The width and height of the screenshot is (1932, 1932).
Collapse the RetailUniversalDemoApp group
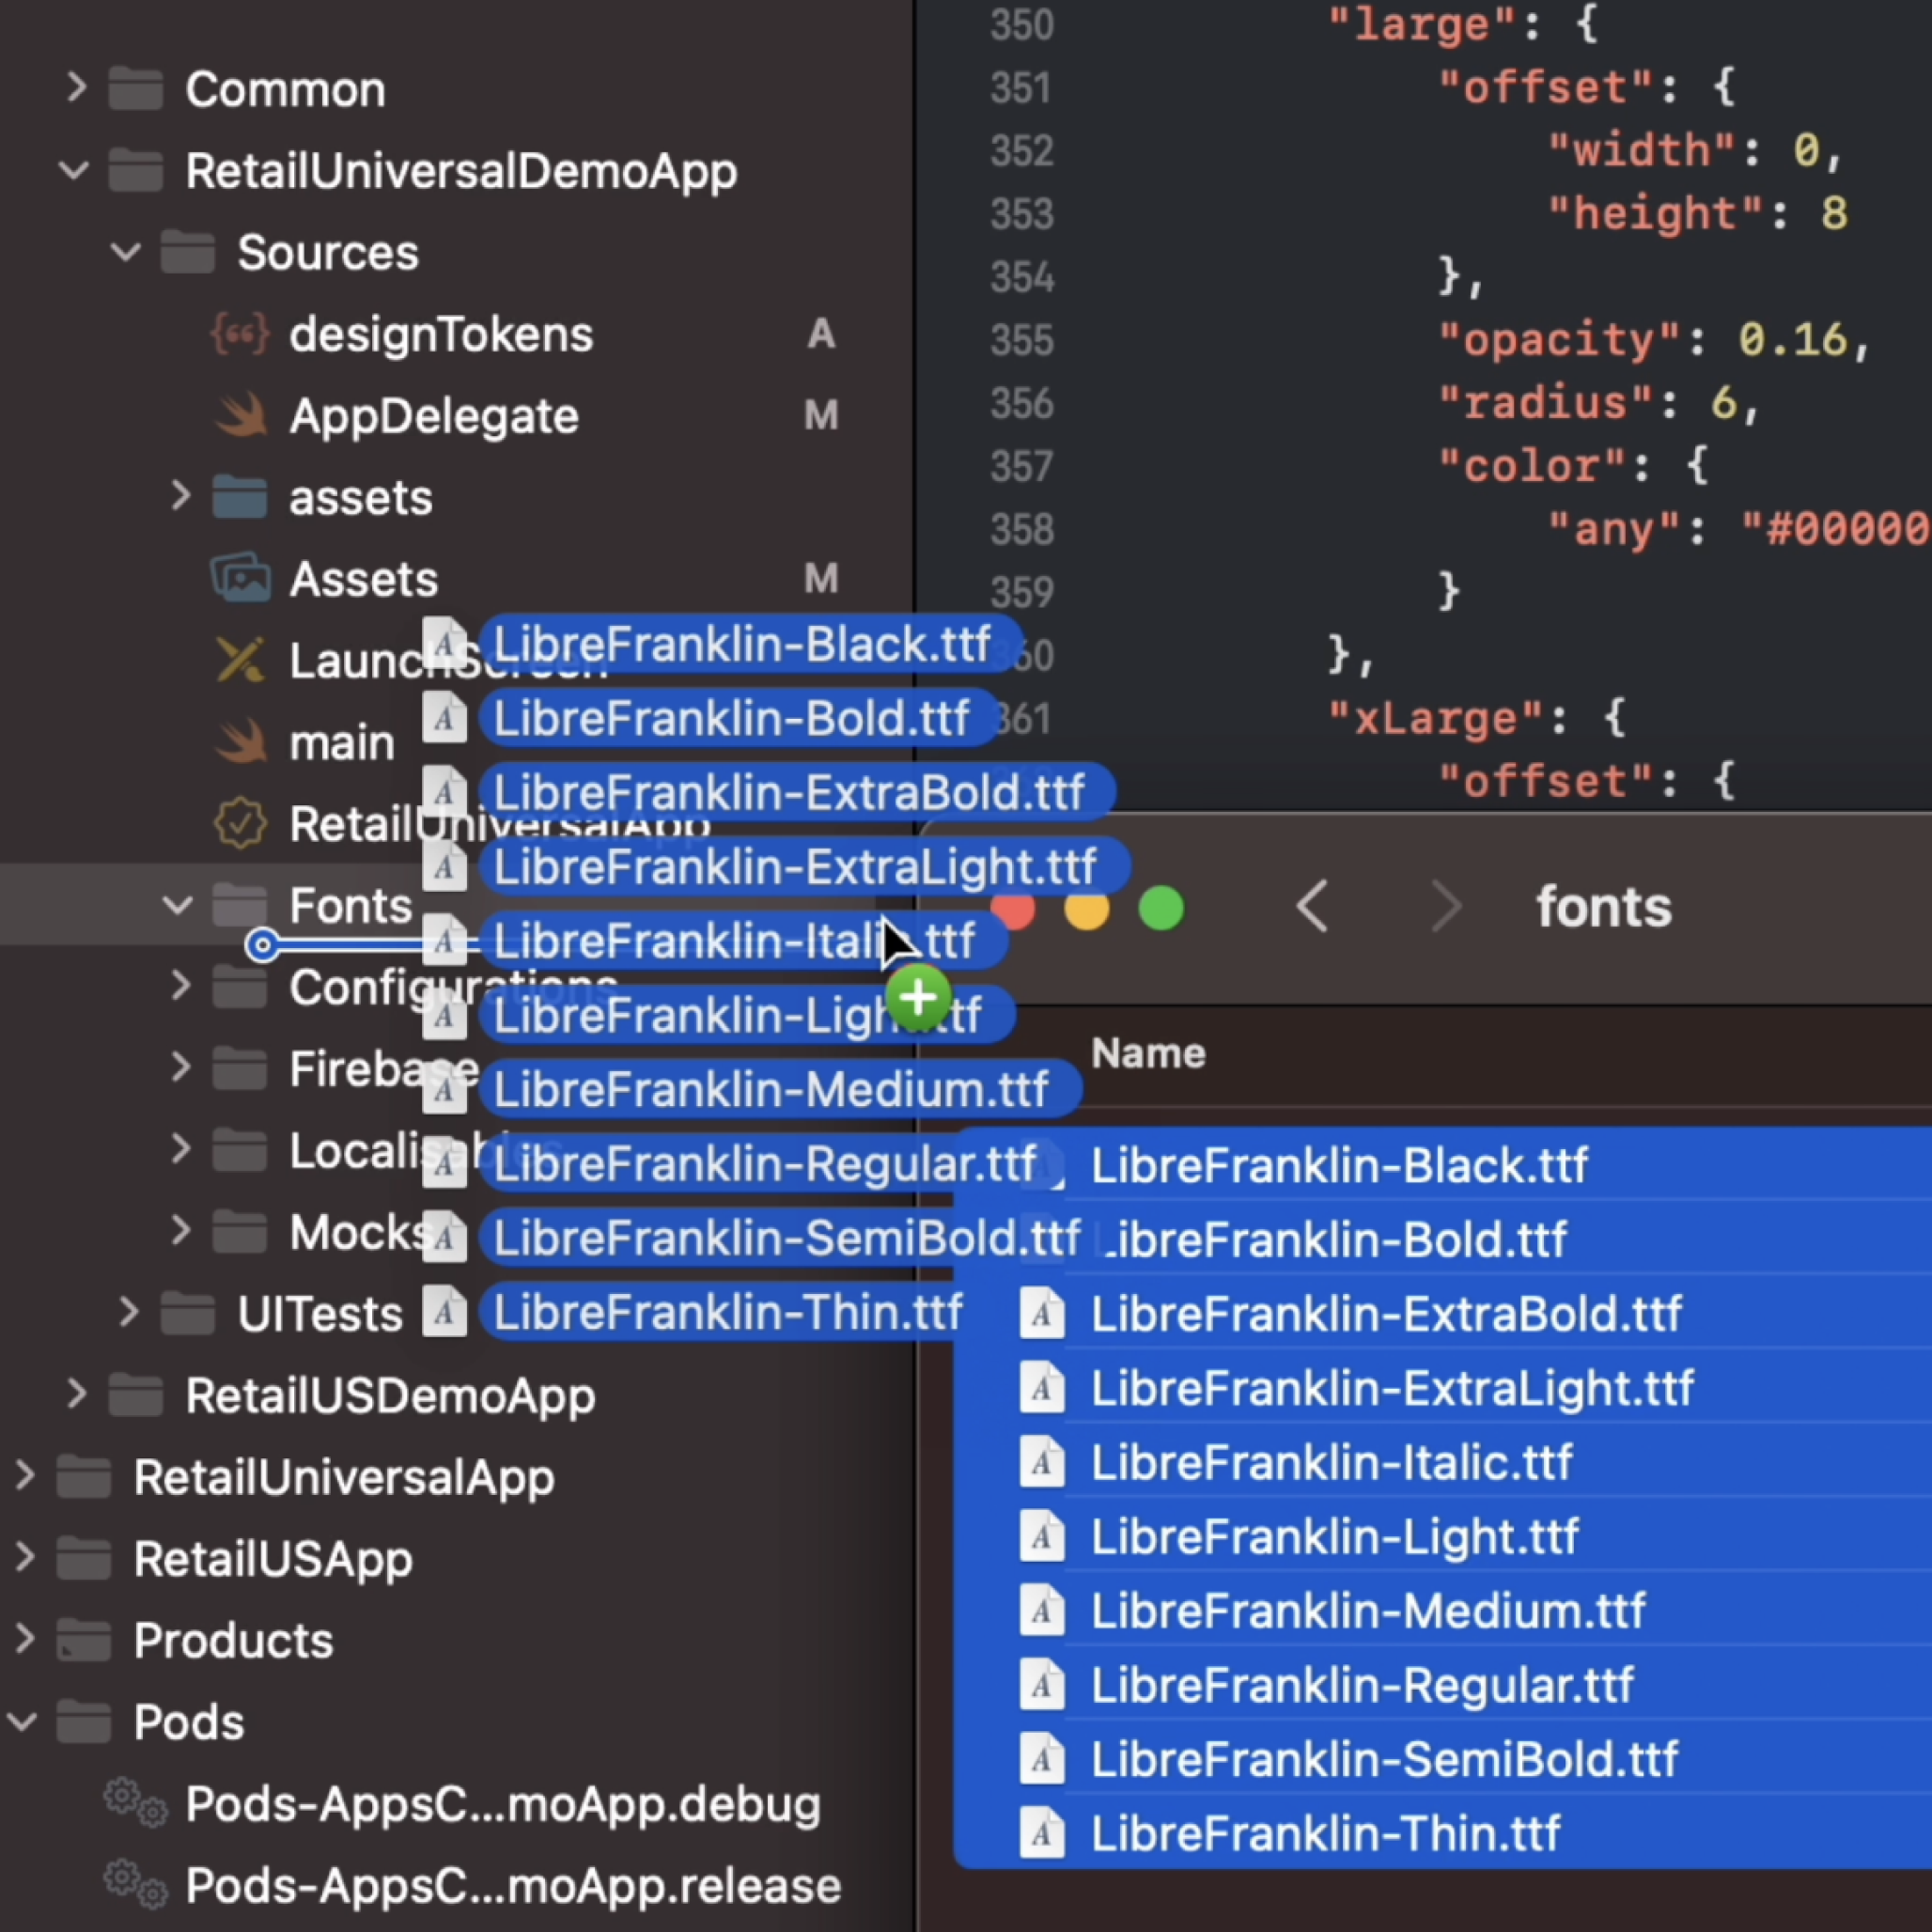point(73,170)
